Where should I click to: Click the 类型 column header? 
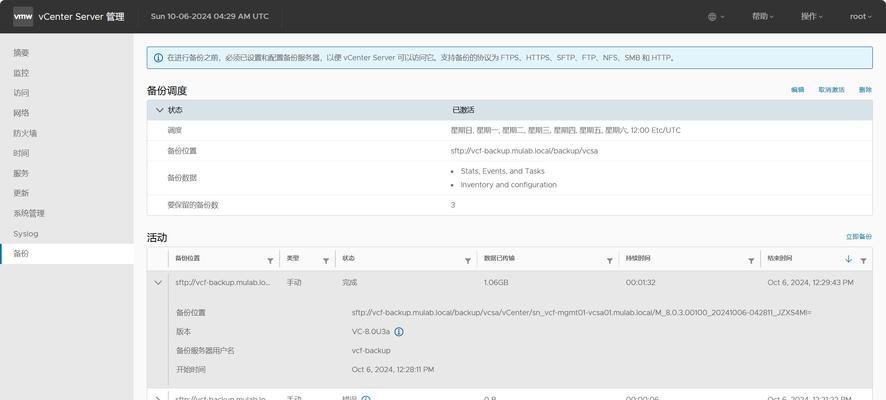(x=292, y=258)
